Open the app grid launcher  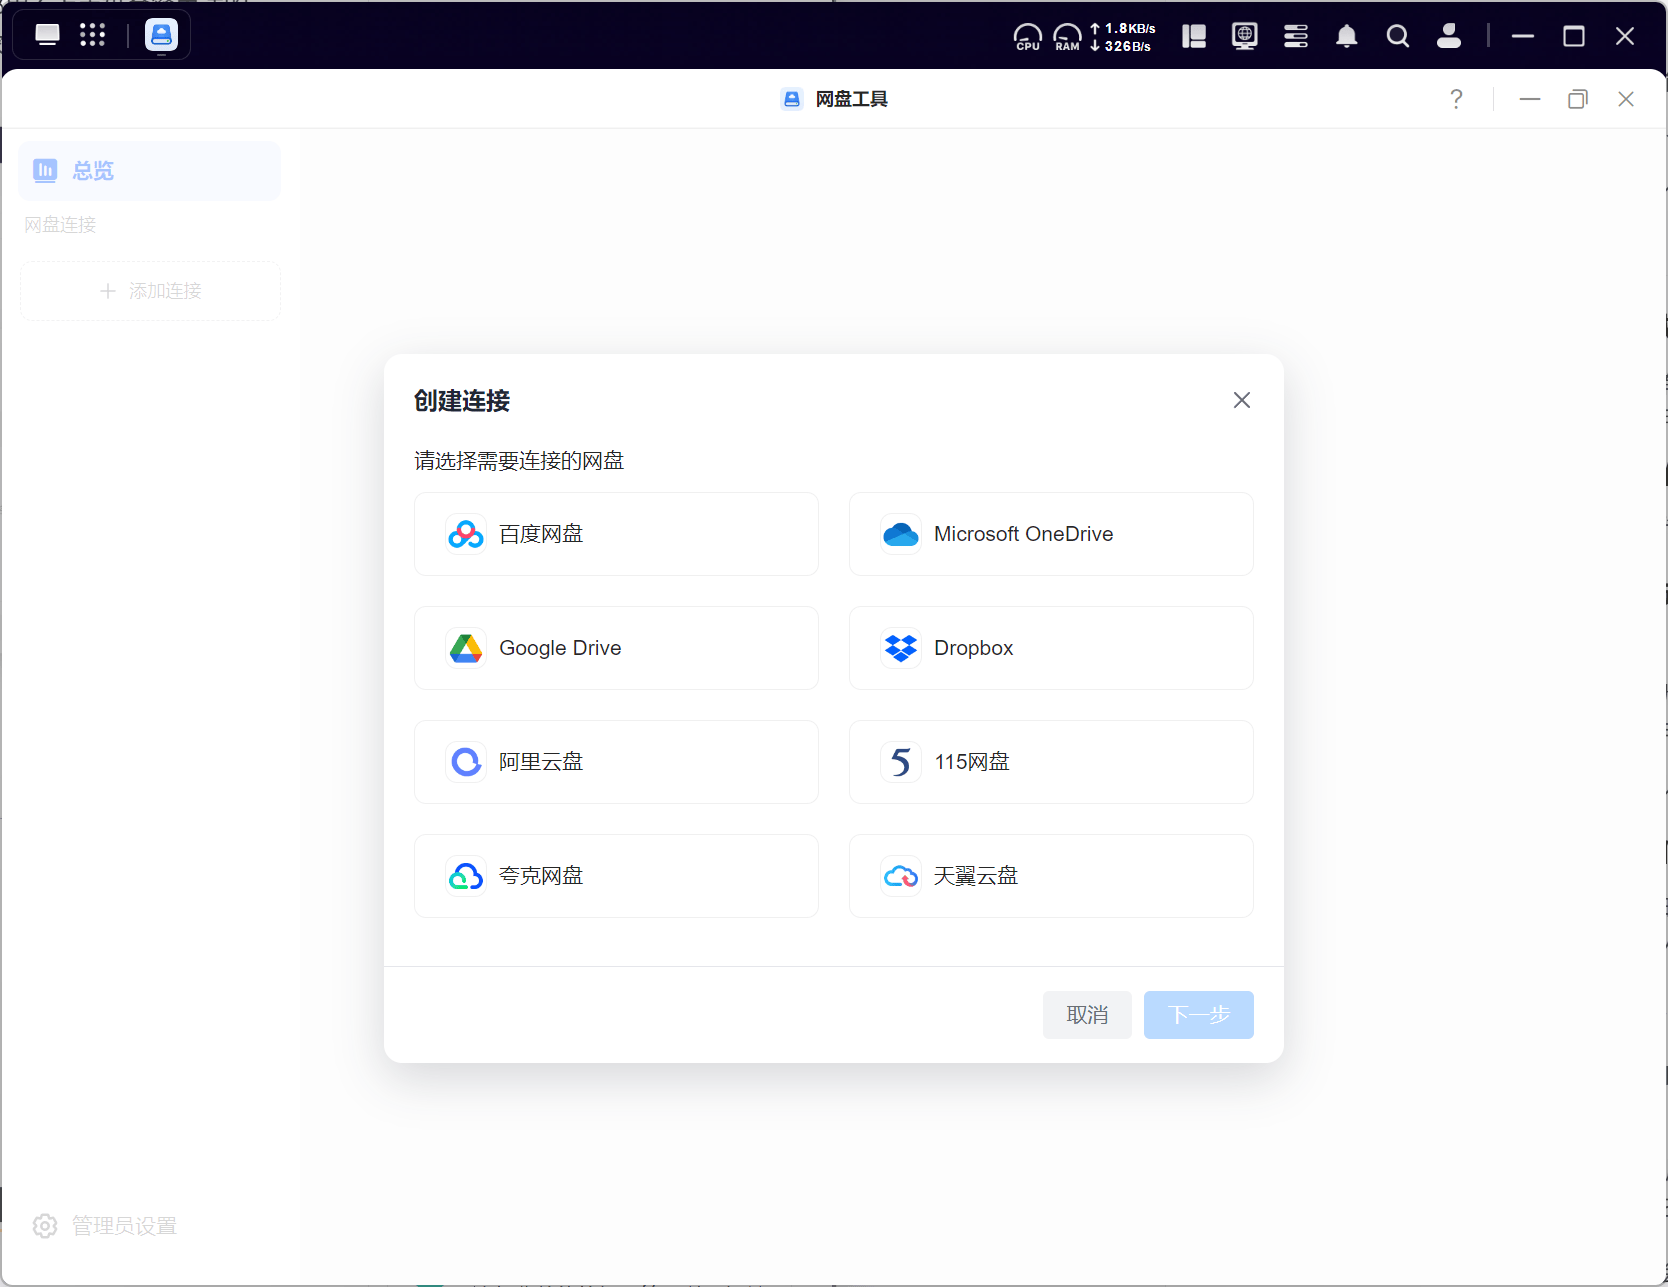point(92,35)
